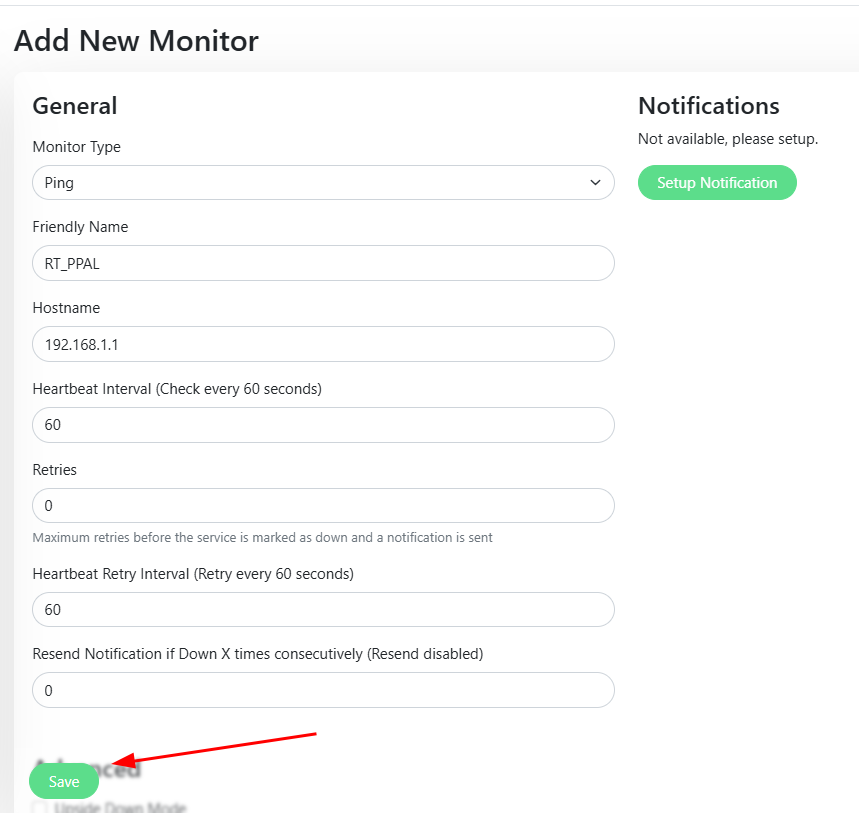Select the Heartbeat Interval input box
This screenshot has height=813, width=859.
(x=322, y=425)
